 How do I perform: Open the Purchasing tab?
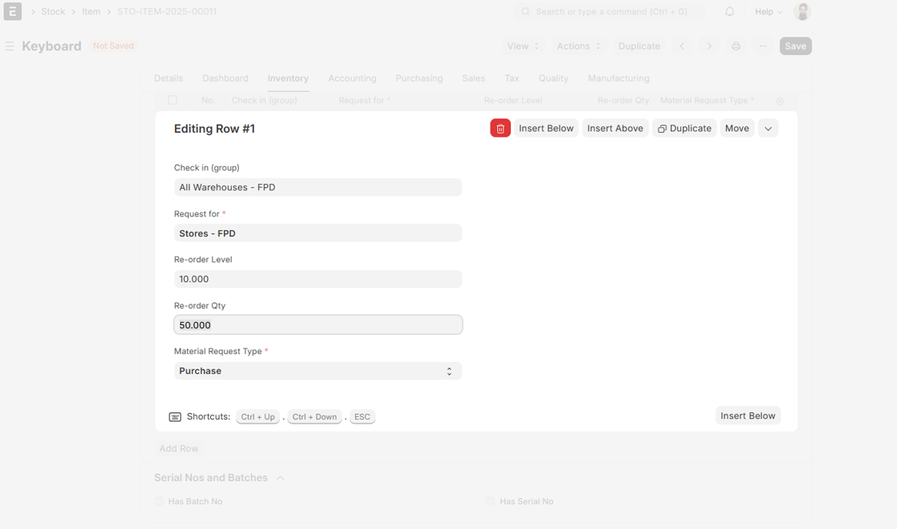click(x=419, y=78)
